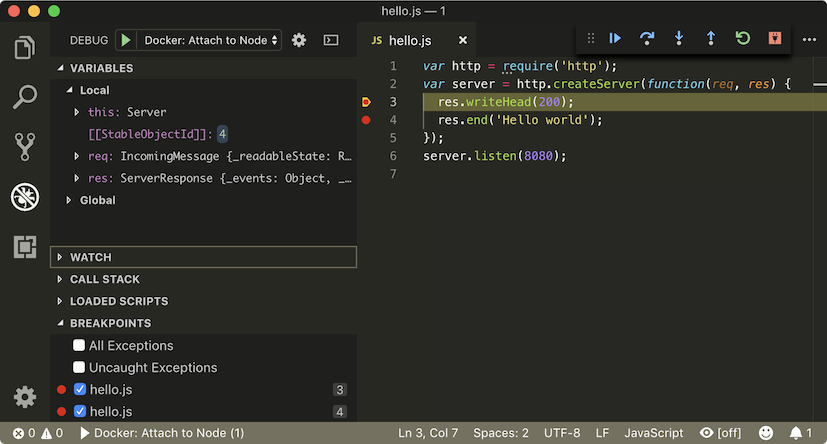This screenshot has width=827, height=444.
Task: Go to line via Ln 3, Col 7
Action: [428, 433]
